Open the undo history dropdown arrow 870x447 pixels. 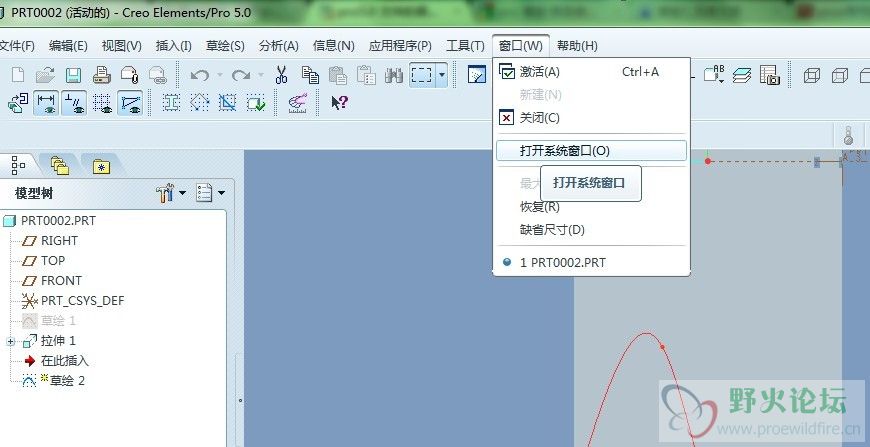(x=220, y=75)
